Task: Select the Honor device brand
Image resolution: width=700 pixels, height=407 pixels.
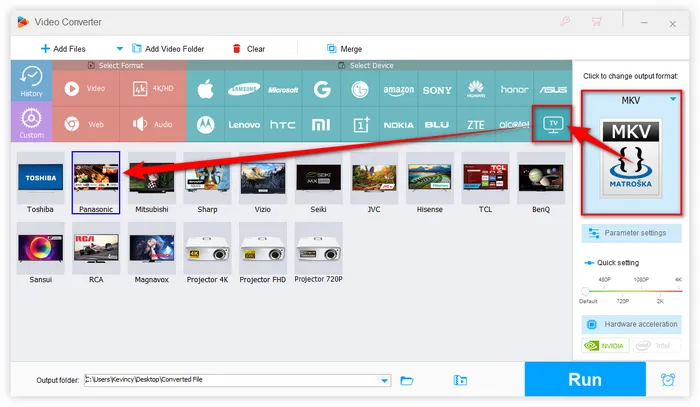Action: pyautogui.click(x=514, y=89)
